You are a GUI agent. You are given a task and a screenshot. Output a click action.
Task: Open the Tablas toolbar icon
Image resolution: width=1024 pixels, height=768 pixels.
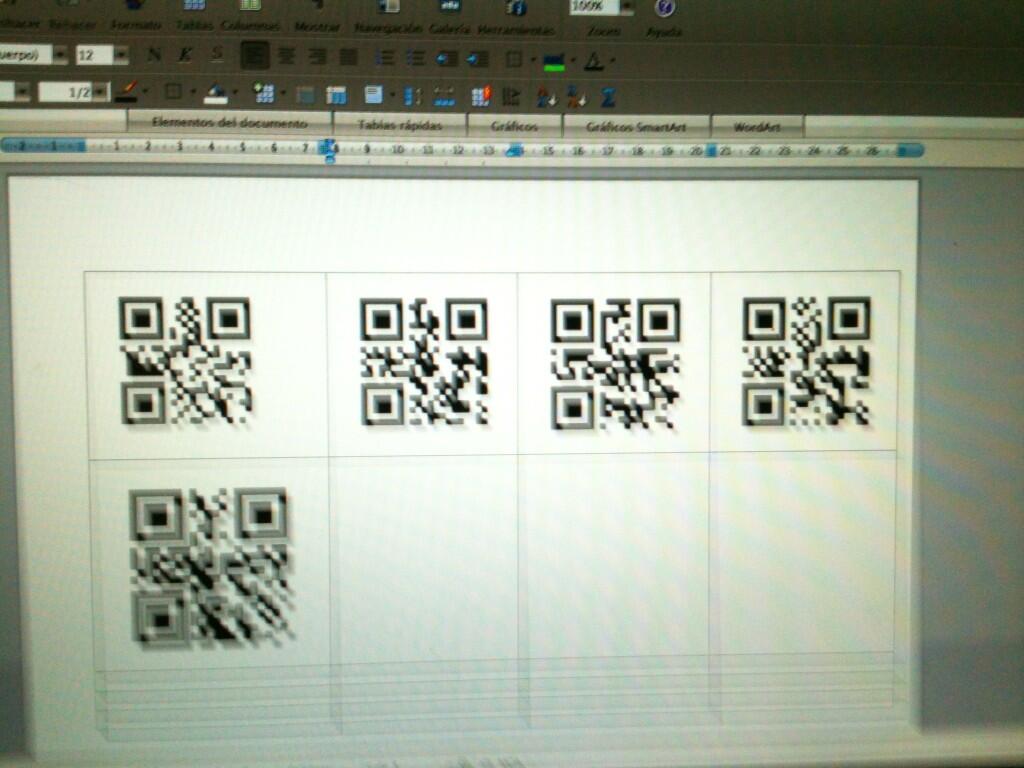195,5
